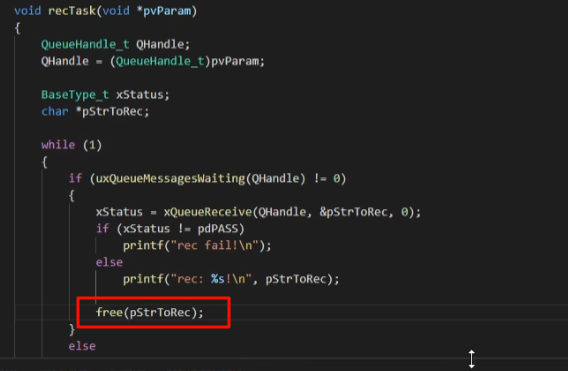
Task: Click the recTask function name
Action: pos(72,11)
